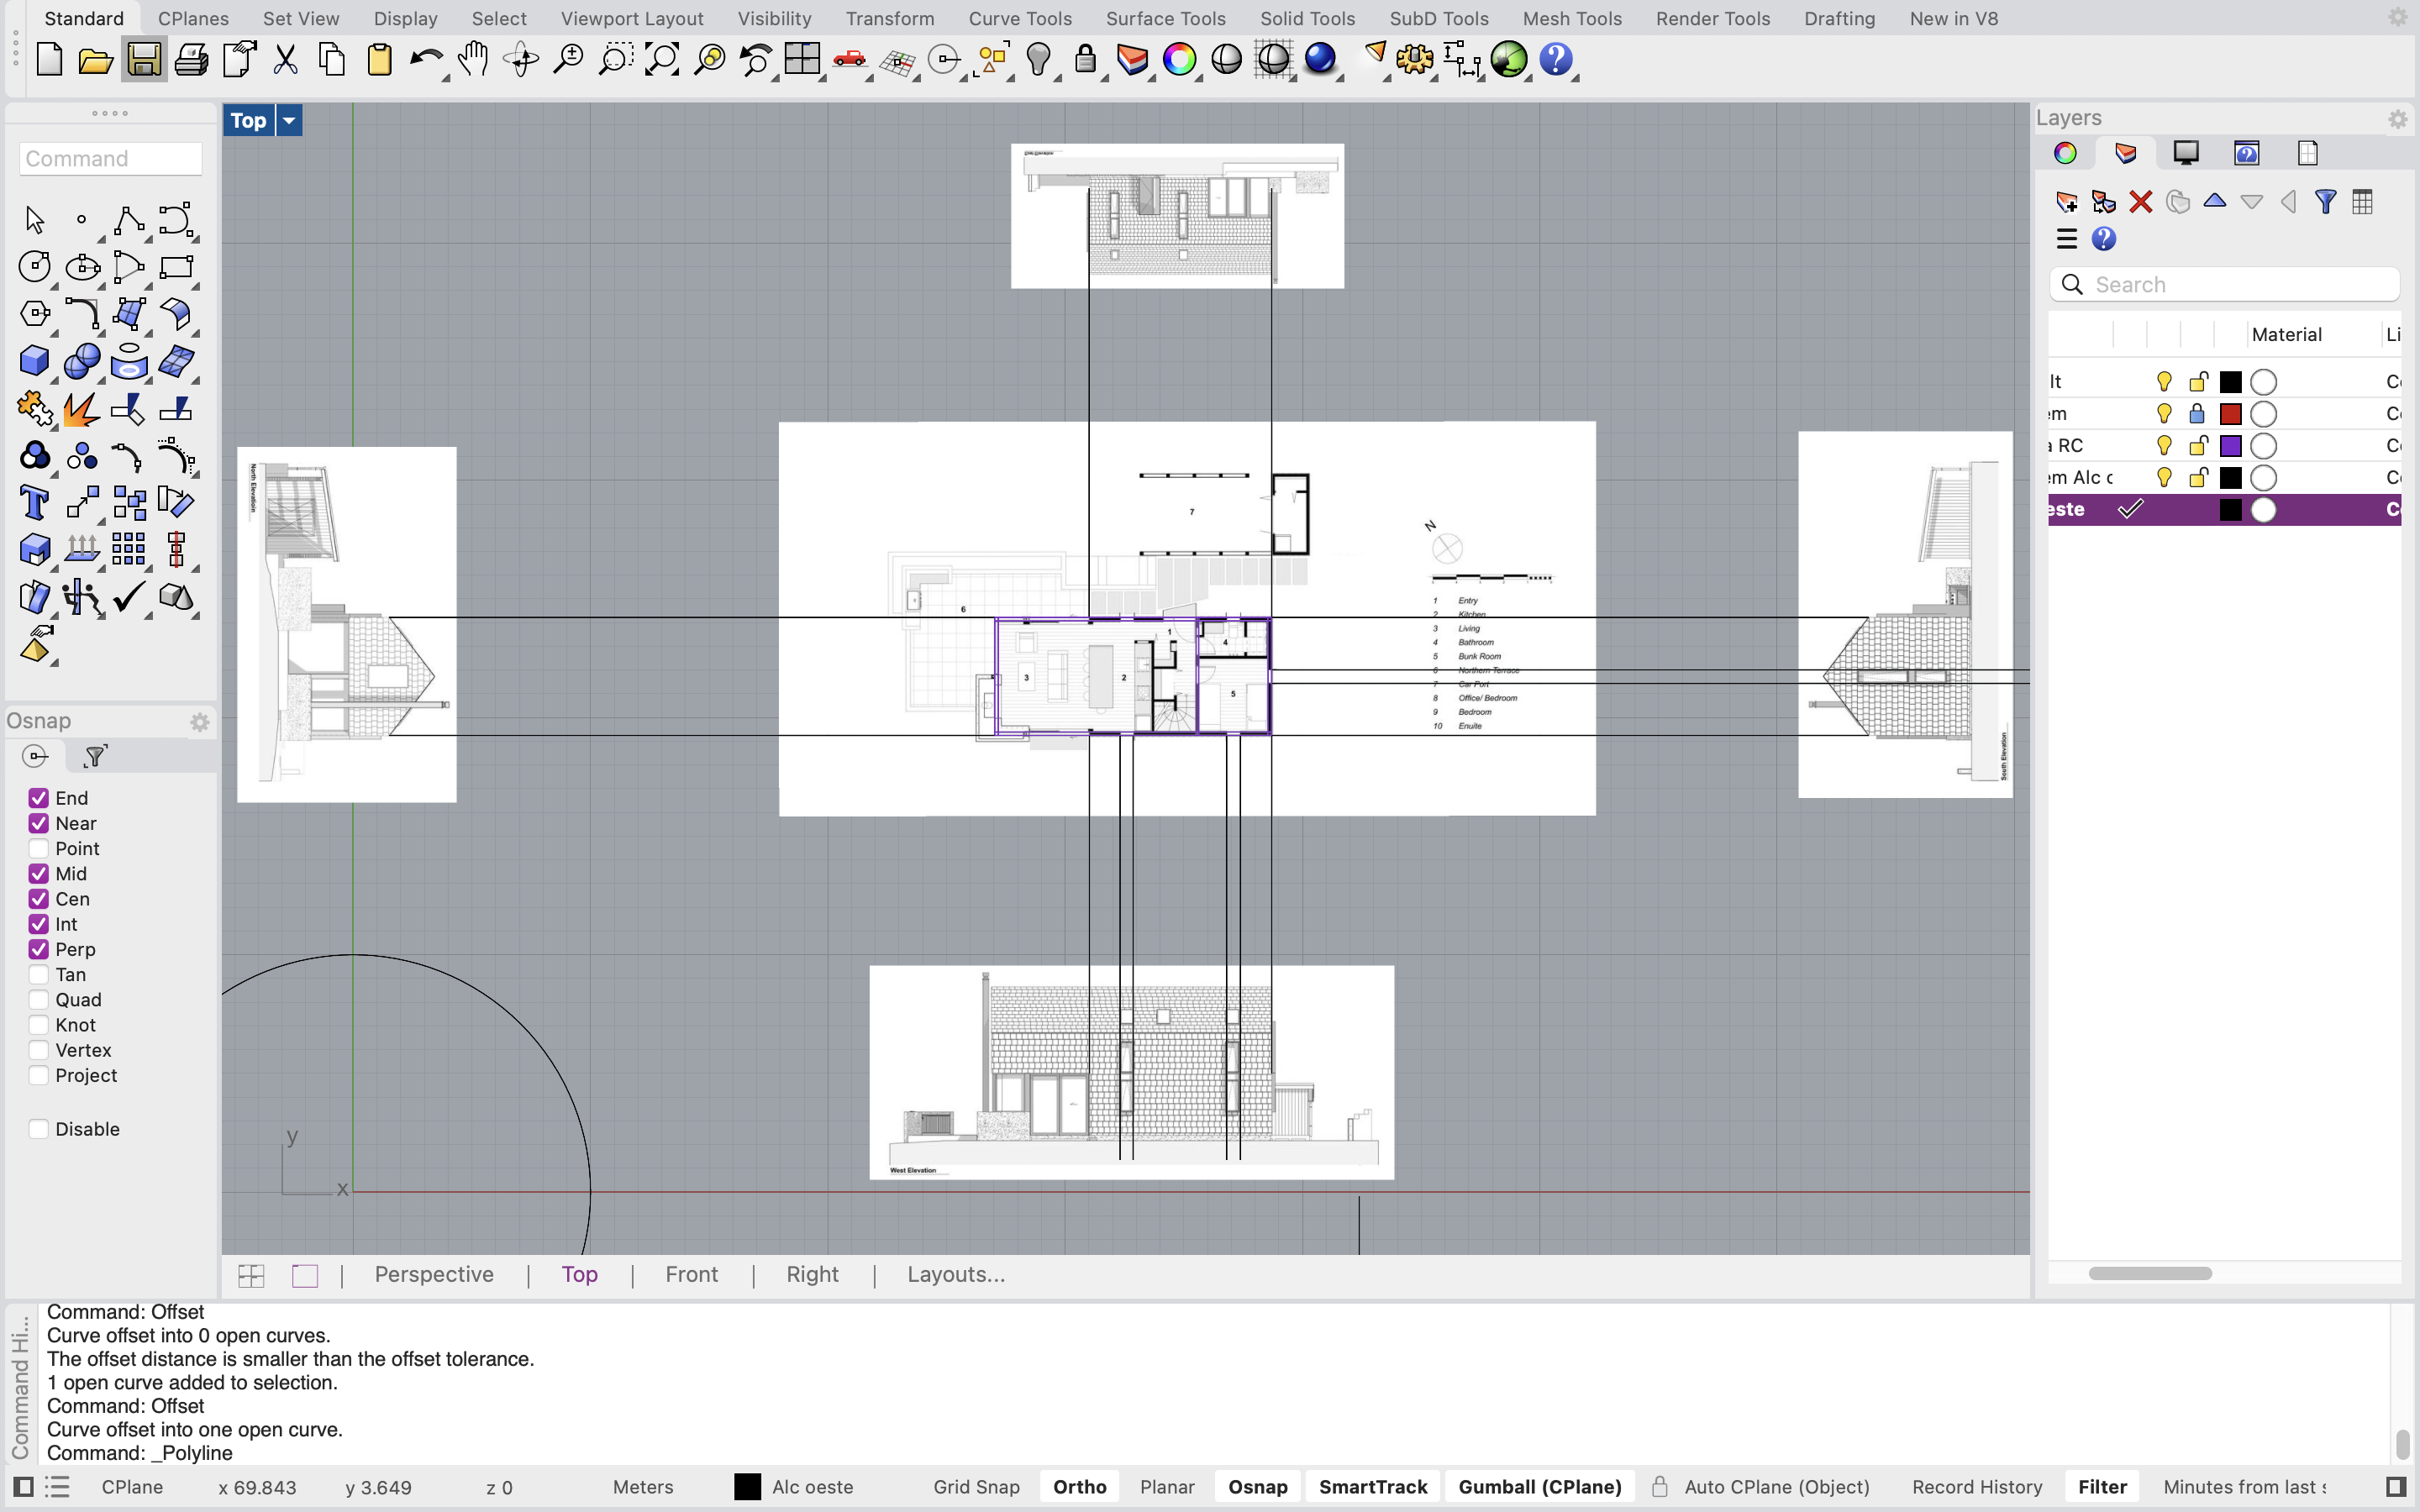The image size is (2420, 1512).
Task: Open the layer filter funnel
Action: (x=2327, y=202)
